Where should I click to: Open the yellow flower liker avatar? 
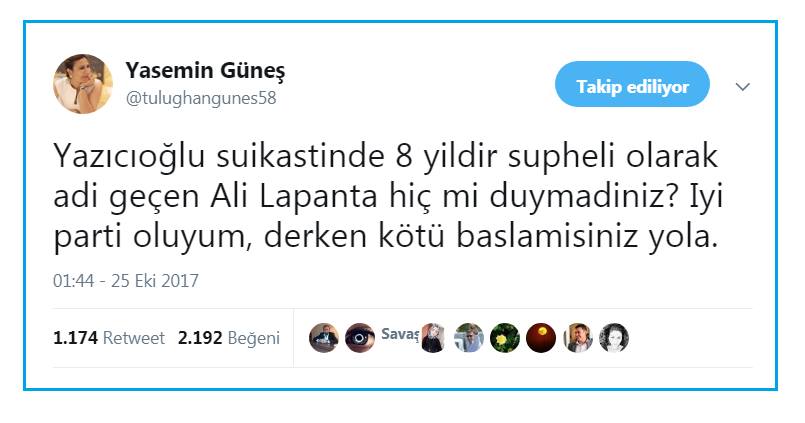pyautogui.click(x=505, y=338)
